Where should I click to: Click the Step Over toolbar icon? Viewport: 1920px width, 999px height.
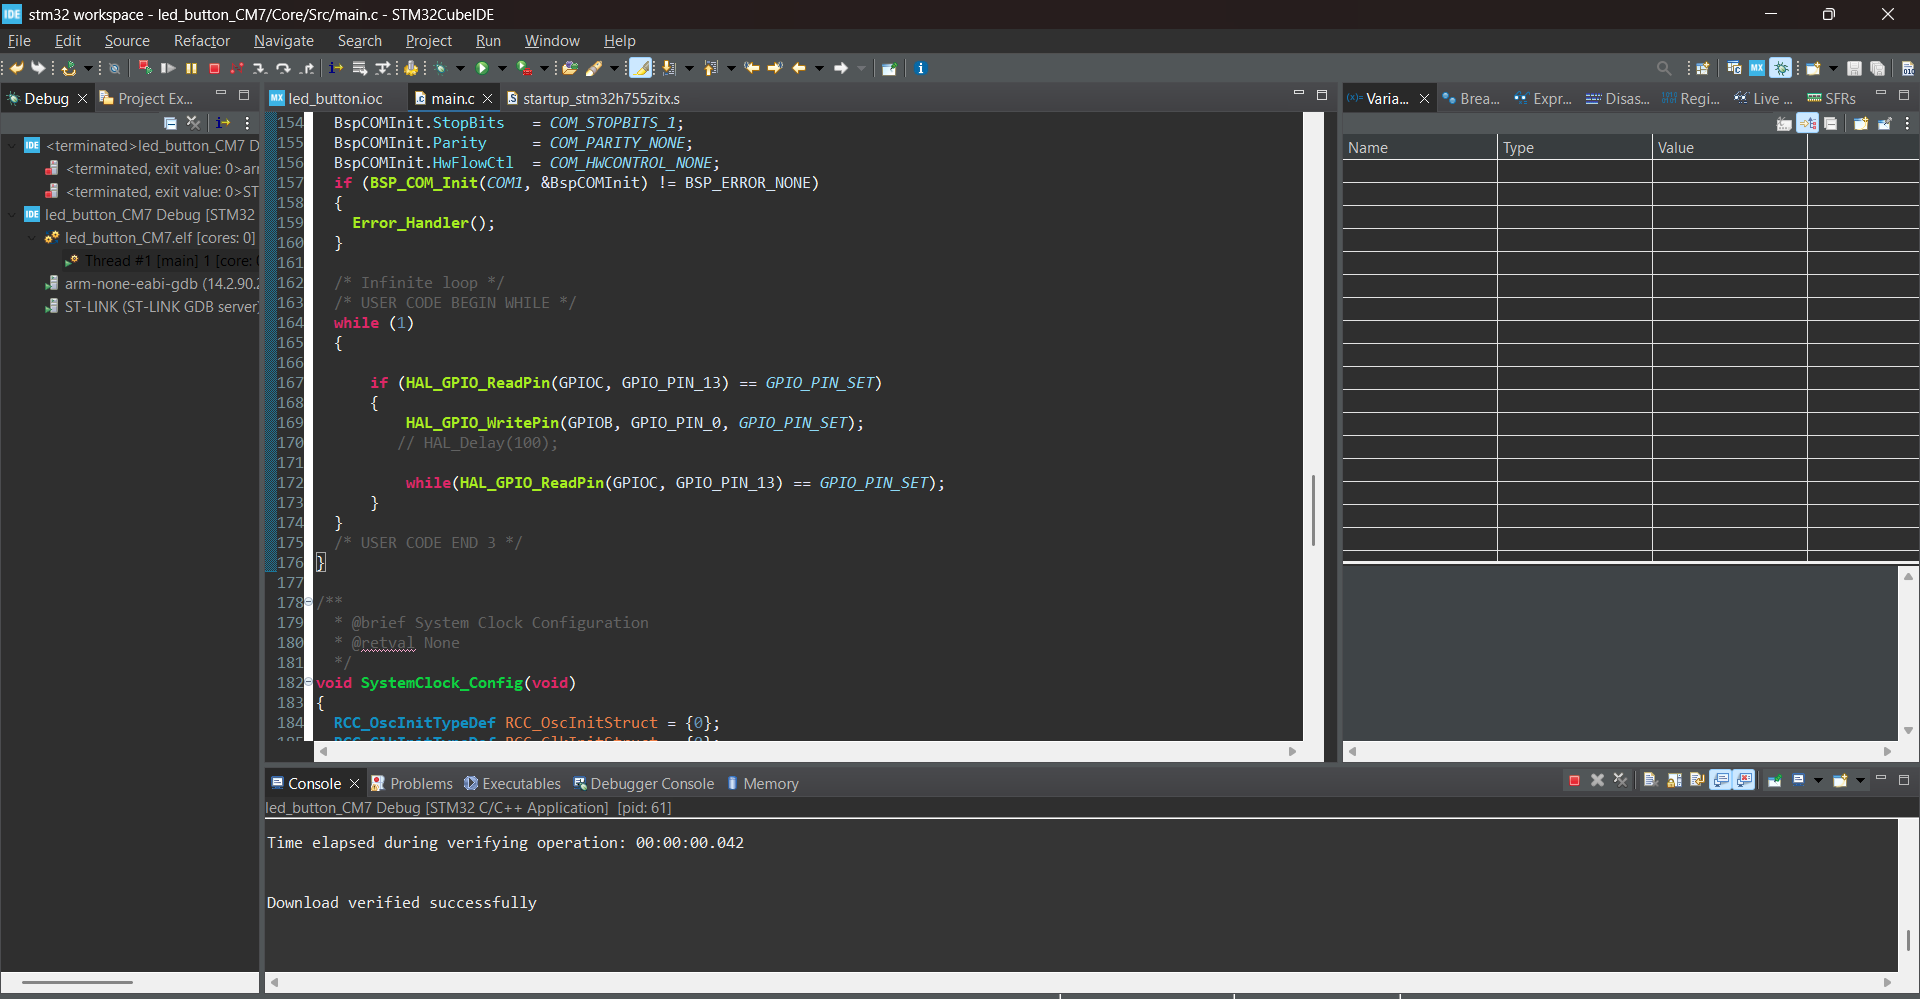point(283,68)
